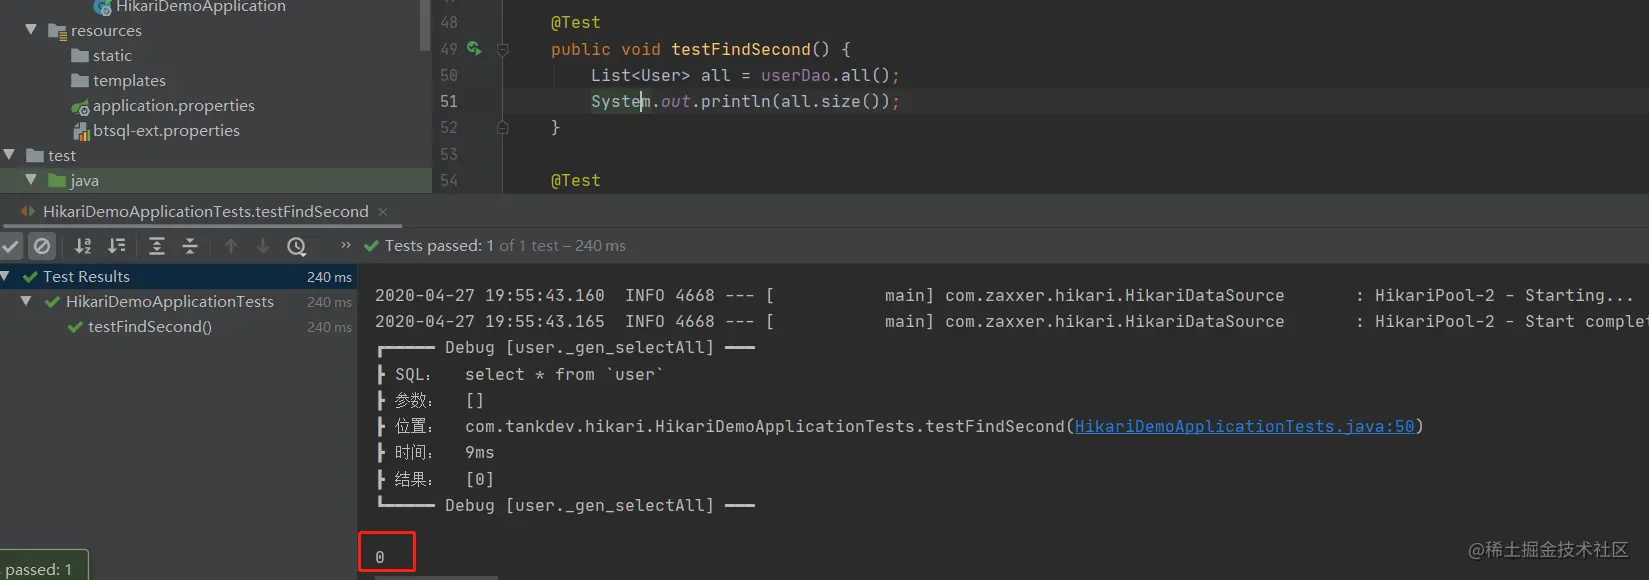Open application.properties file
This screenshot has height=580, width=1649.
coord(174,106)
